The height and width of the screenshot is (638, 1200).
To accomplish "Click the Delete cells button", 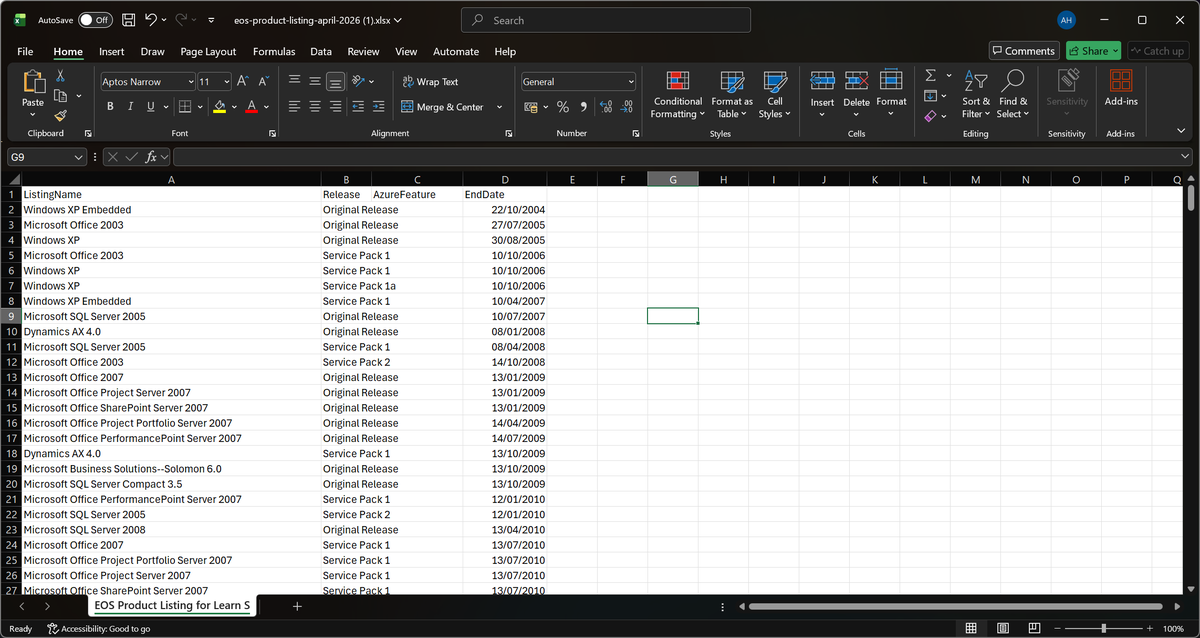I will pos(856,94).
